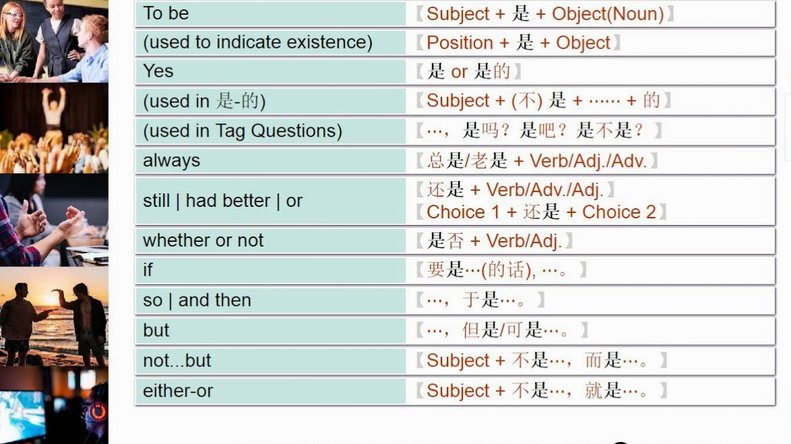Select the '(used in Tag Questions)' row
The width and height of the screenshot is (791, 444).
[456, 131]
